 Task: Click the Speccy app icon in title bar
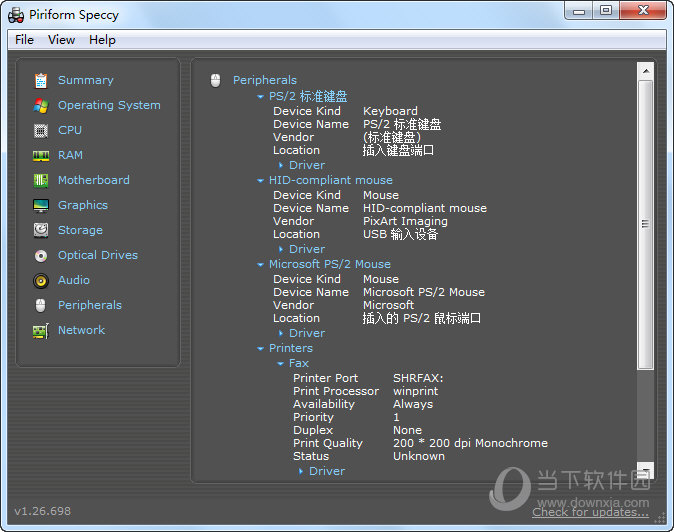pos(16,15)
